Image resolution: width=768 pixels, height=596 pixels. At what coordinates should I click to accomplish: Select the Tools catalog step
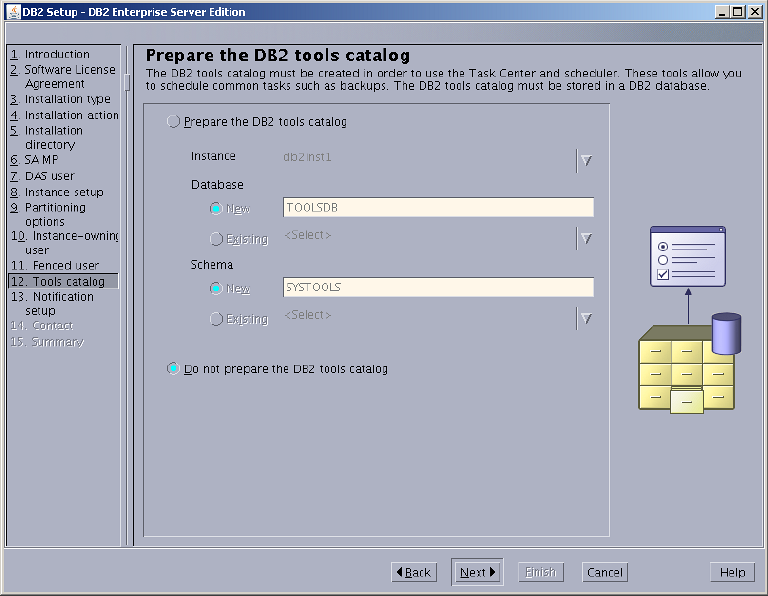point(63,281)
